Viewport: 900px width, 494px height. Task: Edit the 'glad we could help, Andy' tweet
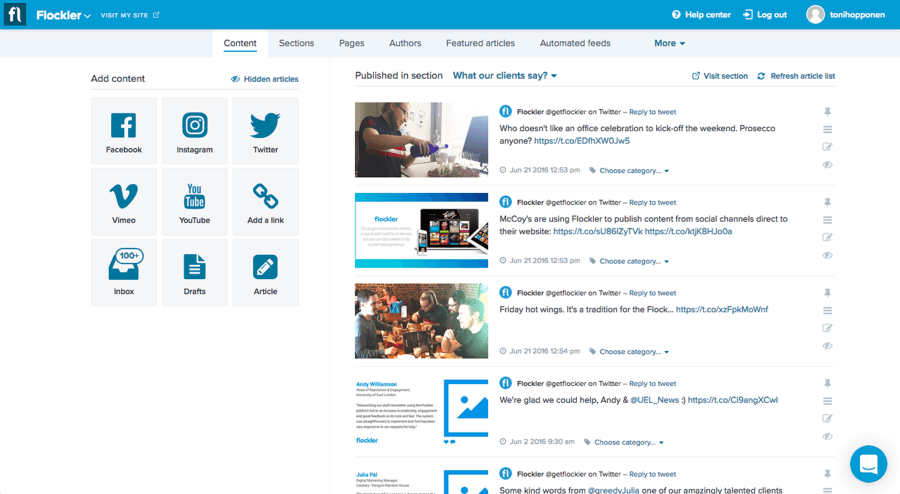(827, 418)
